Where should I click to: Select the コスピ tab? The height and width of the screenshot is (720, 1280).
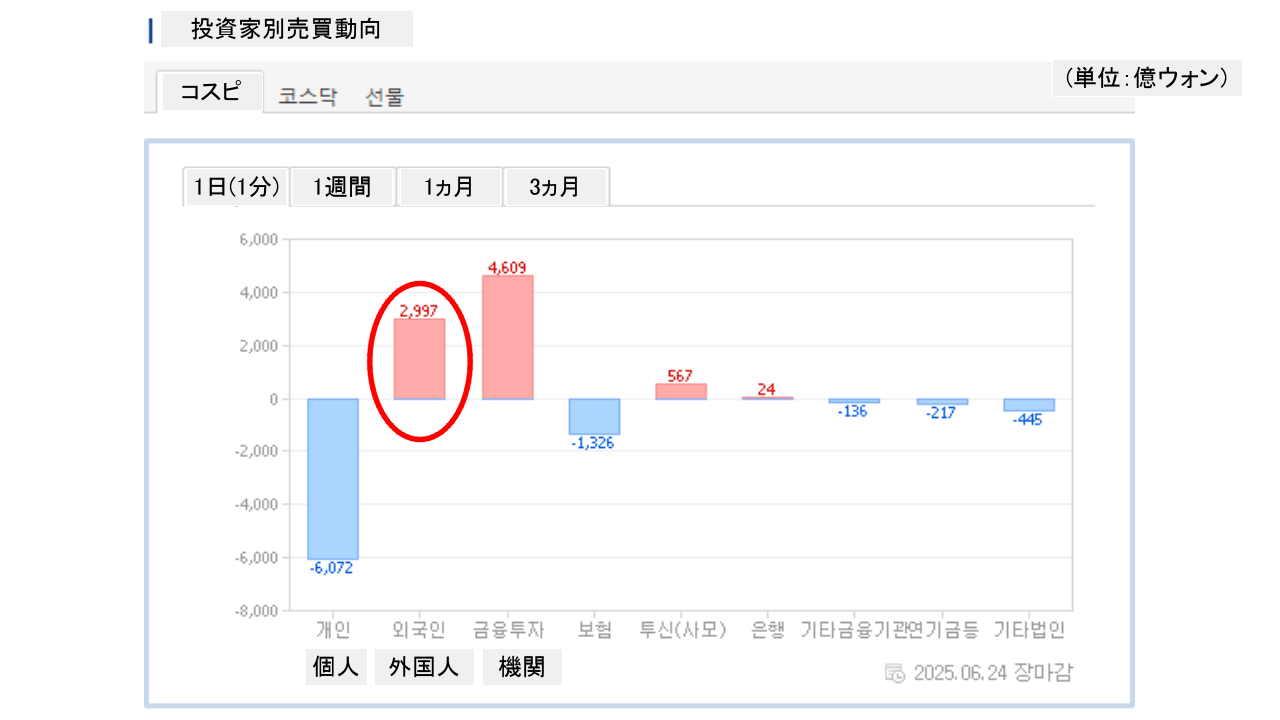211,92
